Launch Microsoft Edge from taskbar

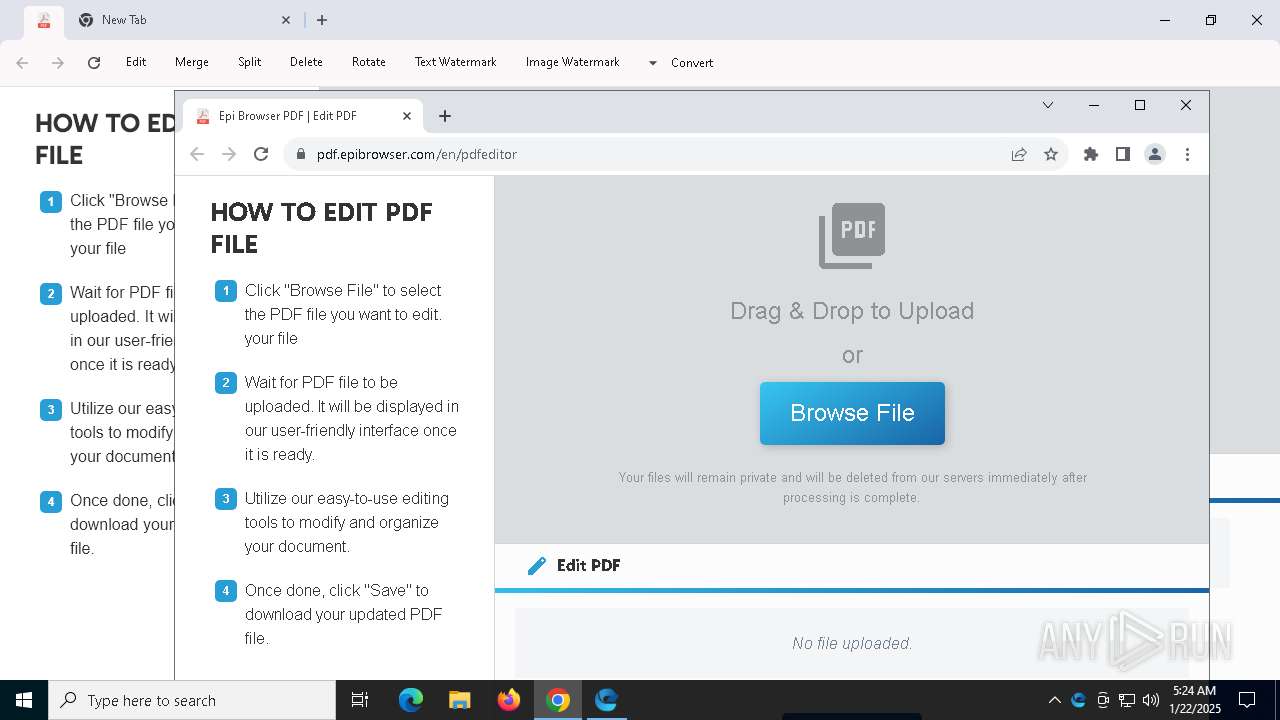tap(411, 700)
